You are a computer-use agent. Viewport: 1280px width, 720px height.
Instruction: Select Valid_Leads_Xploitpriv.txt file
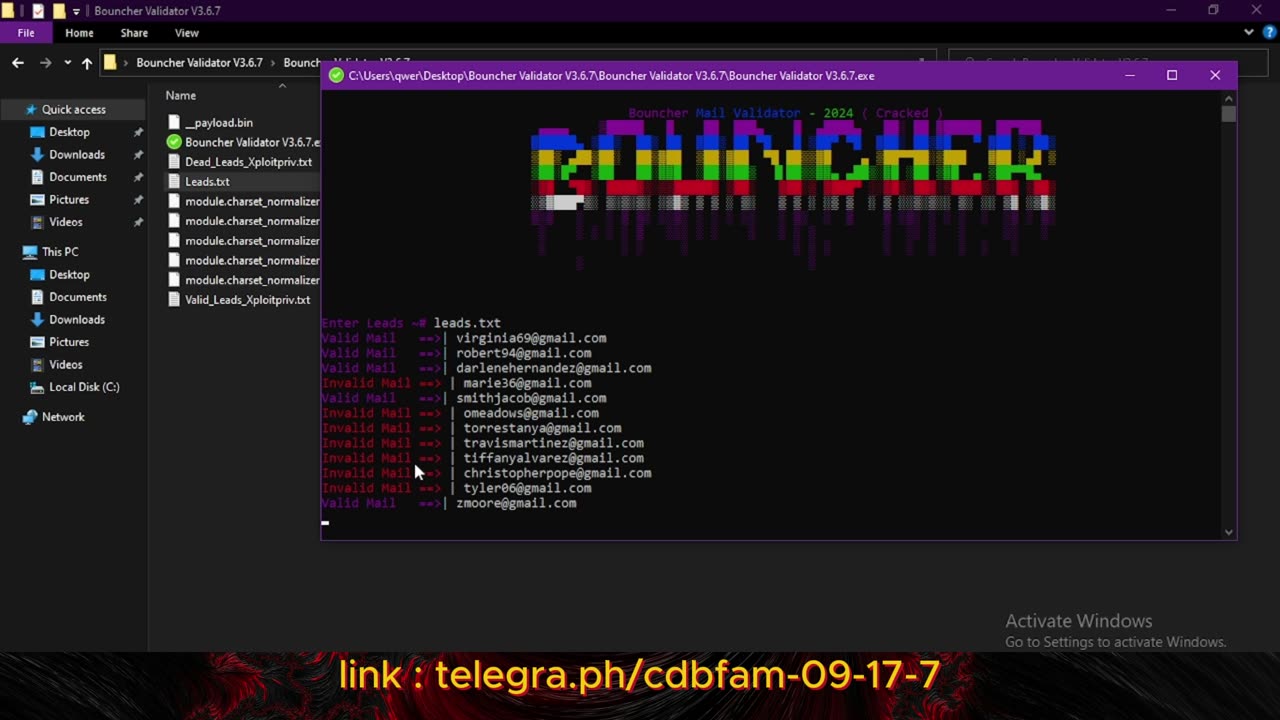[247, 300]
